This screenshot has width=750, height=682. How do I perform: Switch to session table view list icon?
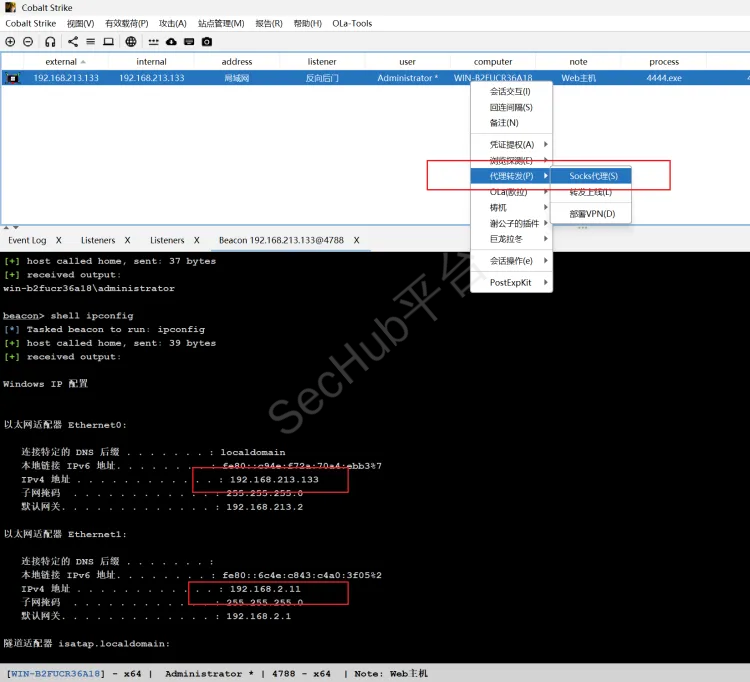[90, 42]
